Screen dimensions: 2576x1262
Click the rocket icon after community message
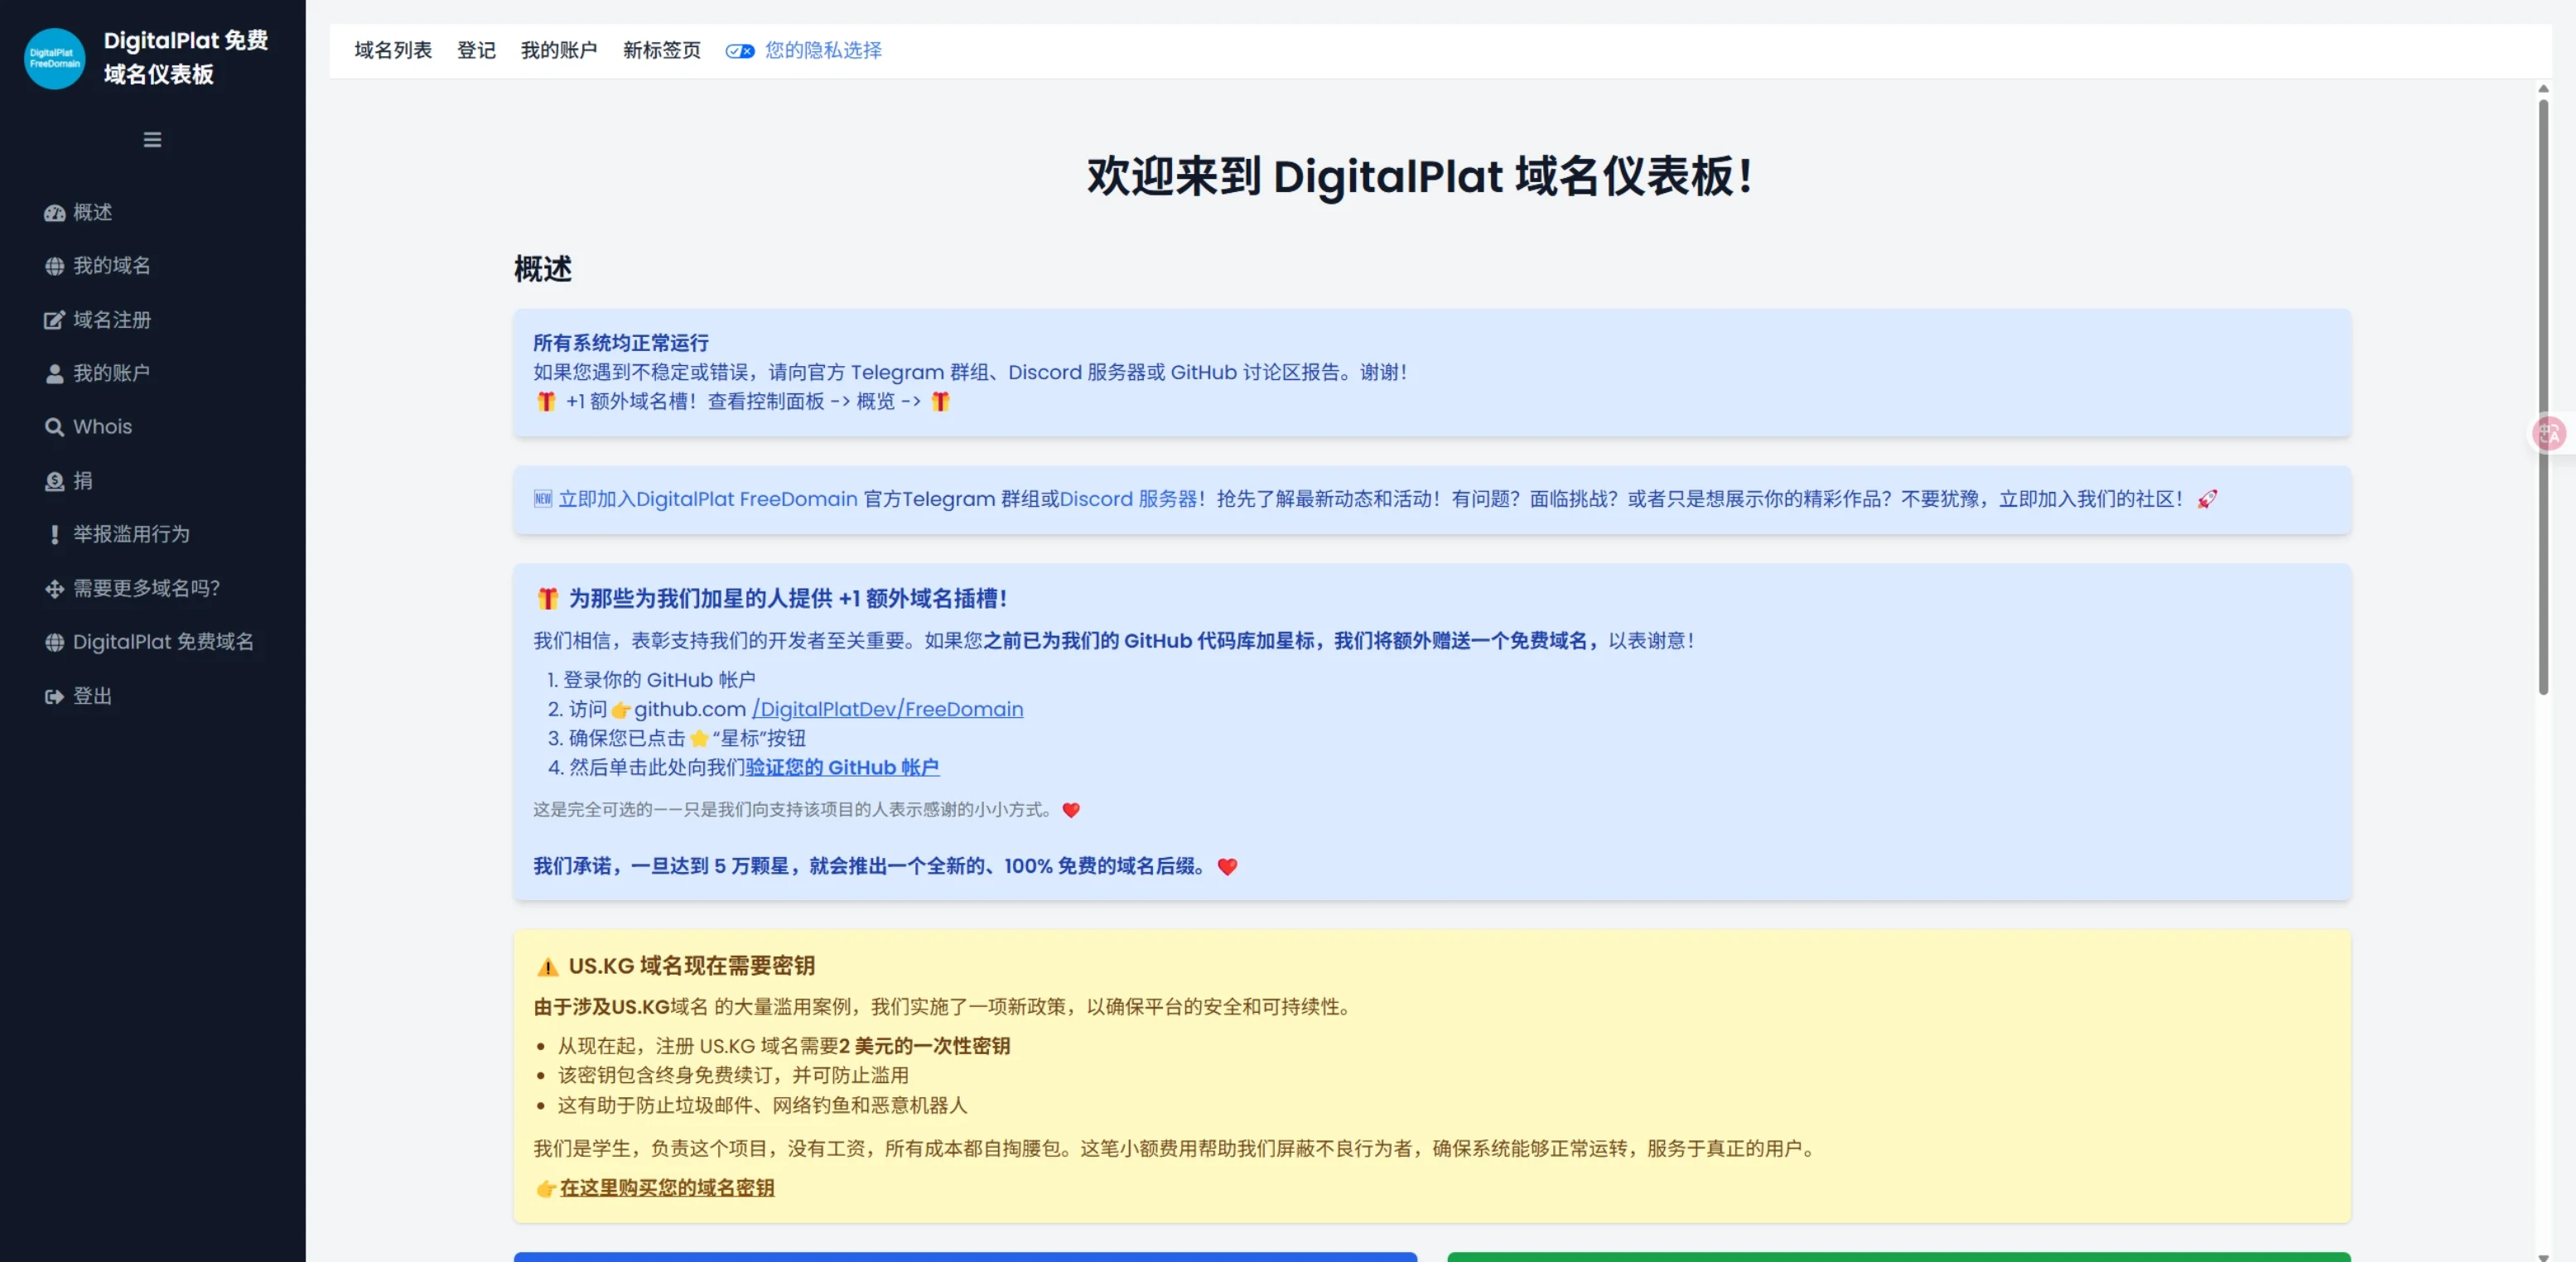[x=2207, y=499]
